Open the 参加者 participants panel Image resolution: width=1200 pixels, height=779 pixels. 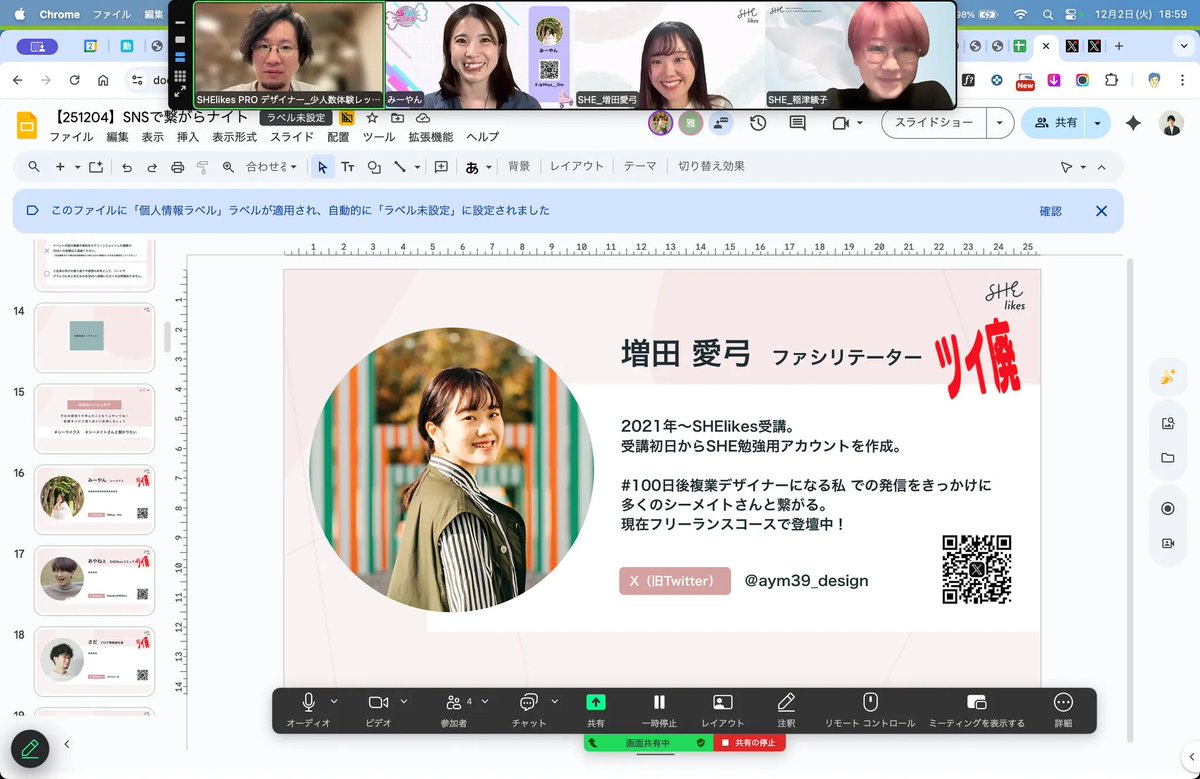[454, 709]
